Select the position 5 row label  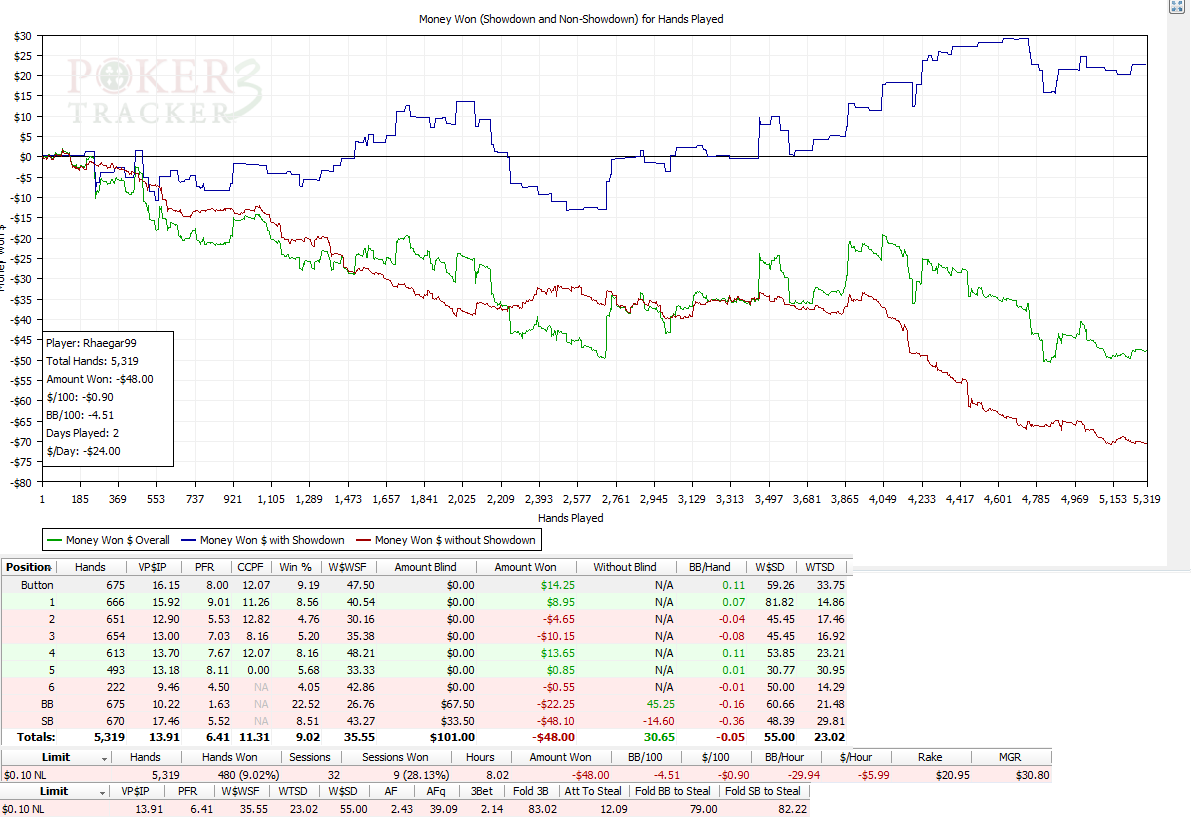[x=51, y=670]
